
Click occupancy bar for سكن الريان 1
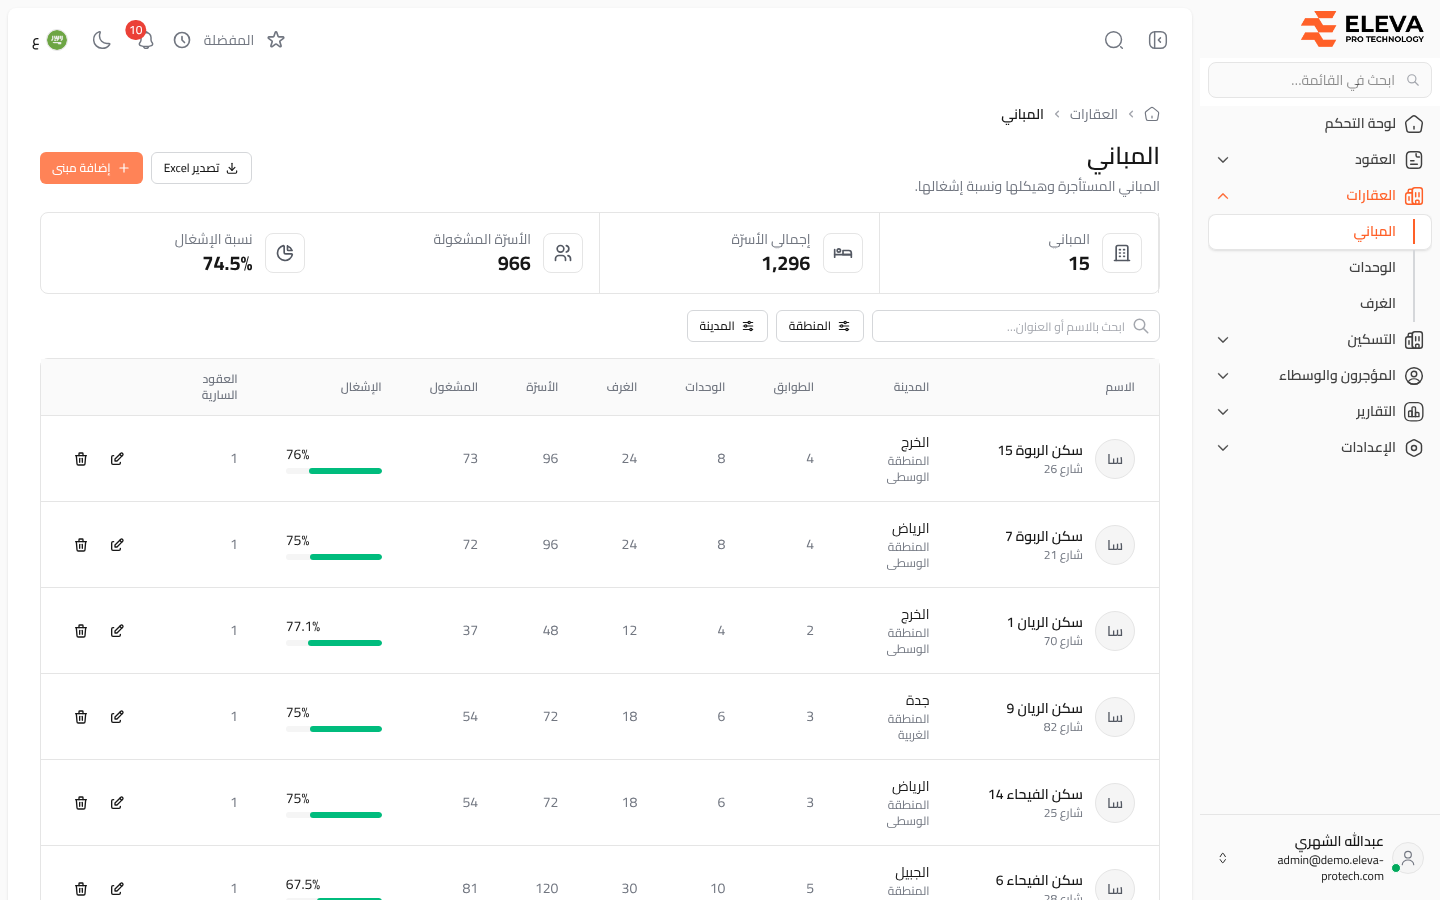point(334,643)
